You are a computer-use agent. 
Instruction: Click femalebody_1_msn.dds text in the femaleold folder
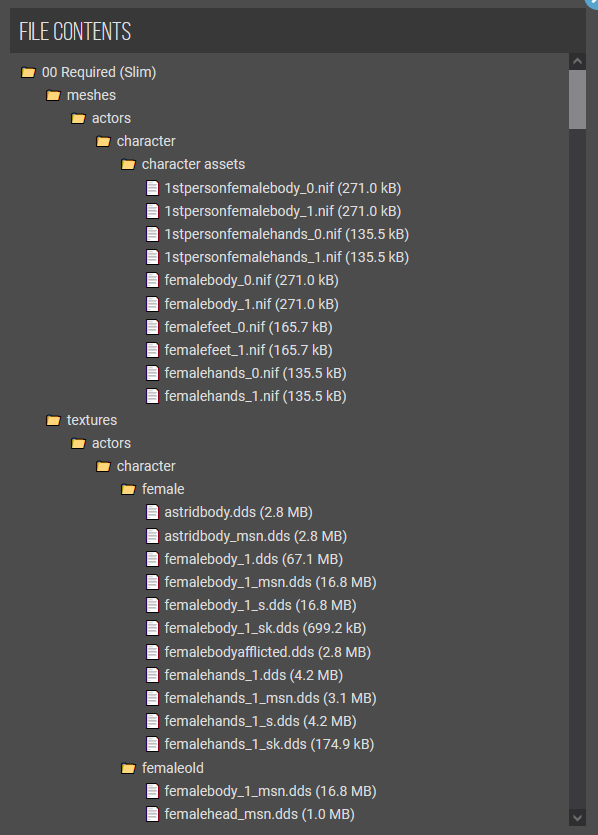271,791
